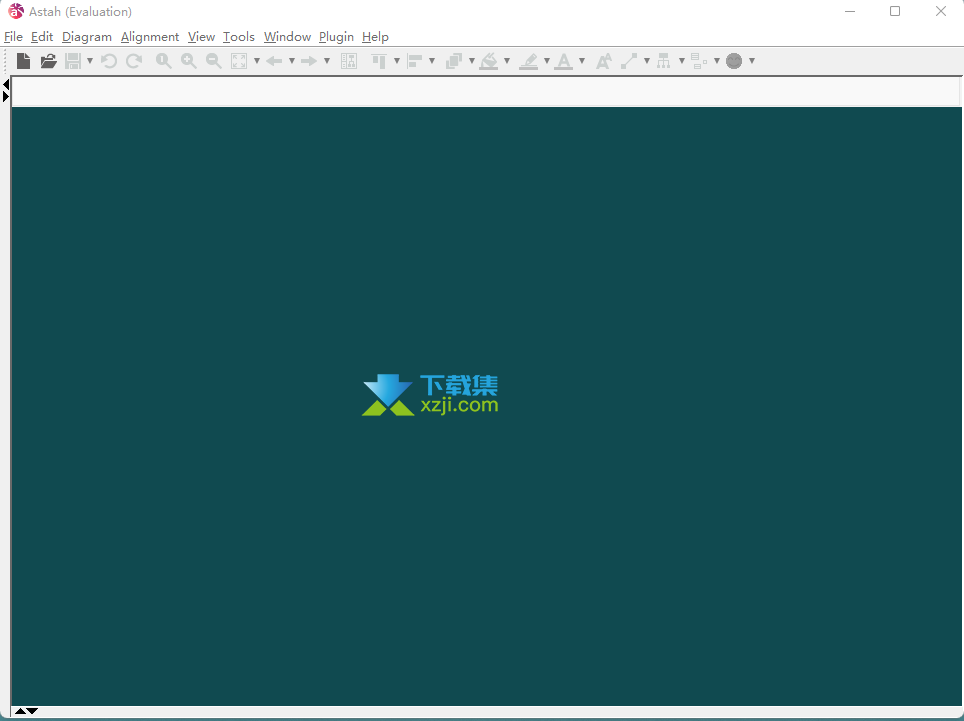Click the Fill Color bucket icon
This screenshot has height=721, width=964.
[x=489, y=61]
